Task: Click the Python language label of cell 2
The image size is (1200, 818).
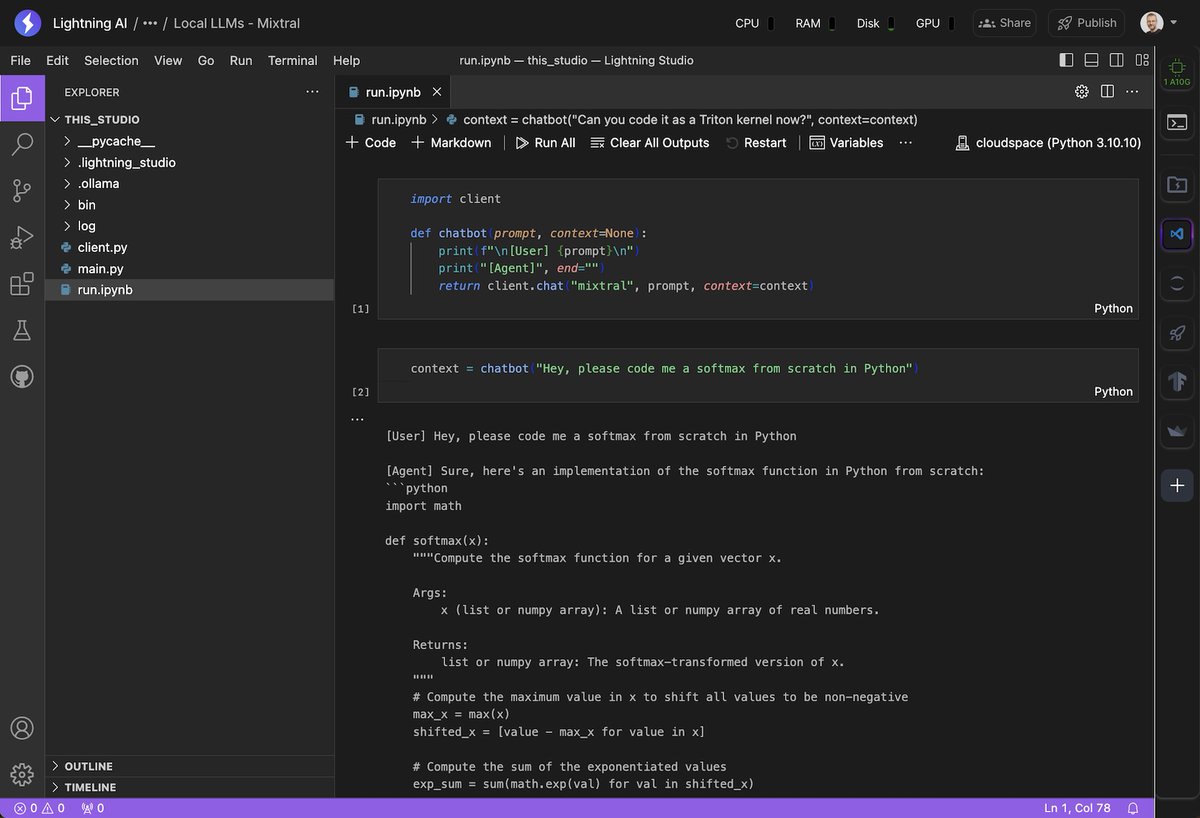Action: coord(1113,391)
